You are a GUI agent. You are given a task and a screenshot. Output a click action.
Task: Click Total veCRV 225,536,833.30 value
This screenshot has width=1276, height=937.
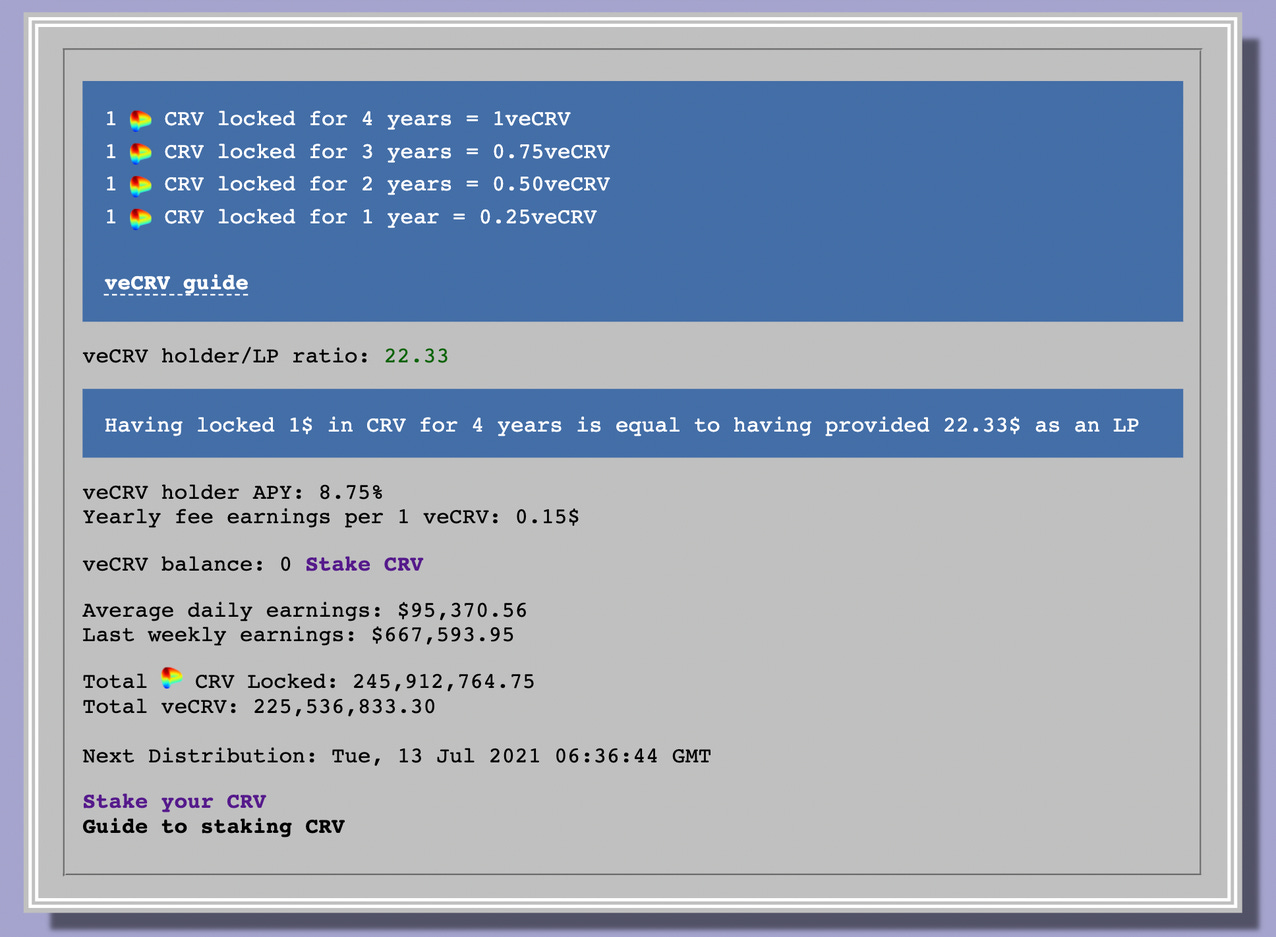click(x=344, y=707)
